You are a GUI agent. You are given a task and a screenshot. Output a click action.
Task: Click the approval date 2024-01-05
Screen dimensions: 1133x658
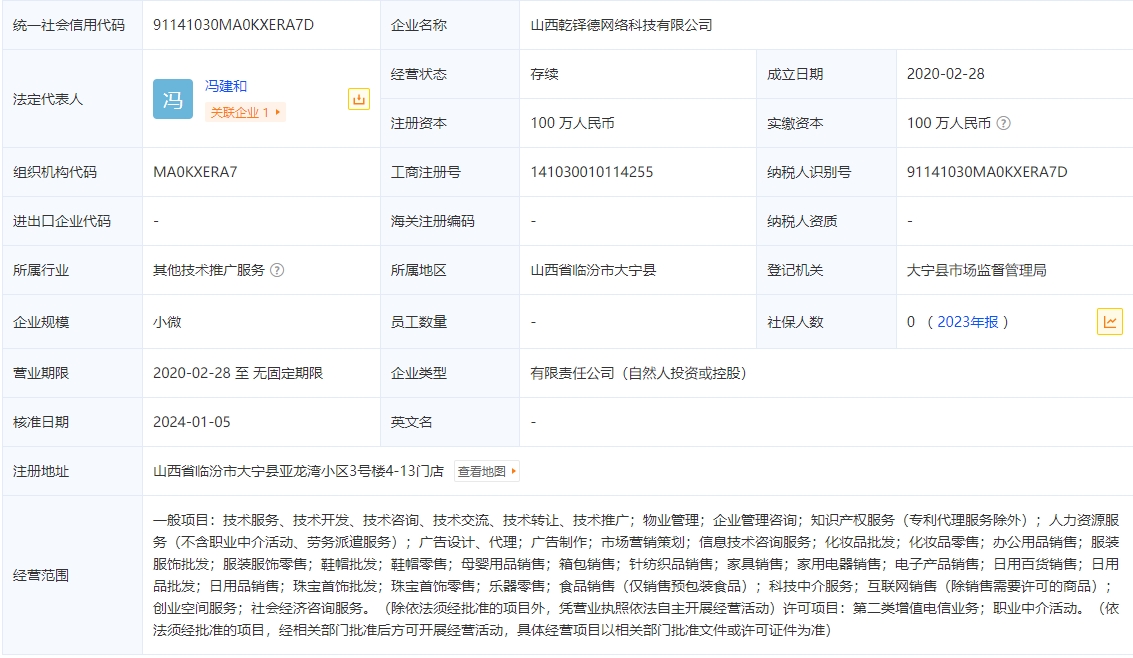coord(191,422)
